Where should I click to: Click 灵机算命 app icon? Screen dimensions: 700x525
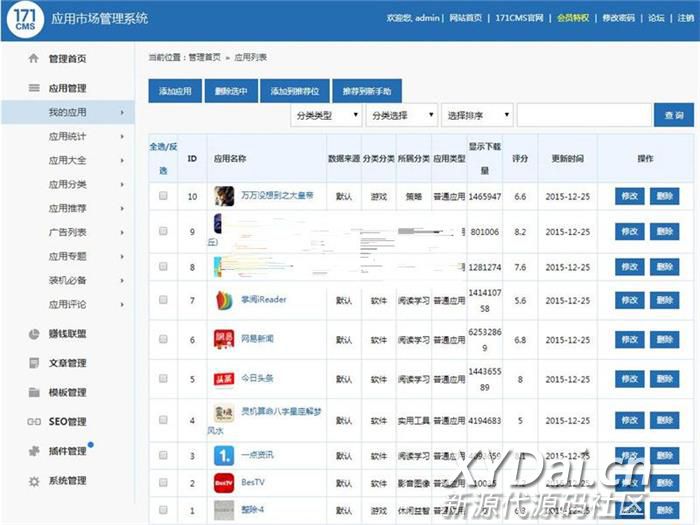point(224,413)
